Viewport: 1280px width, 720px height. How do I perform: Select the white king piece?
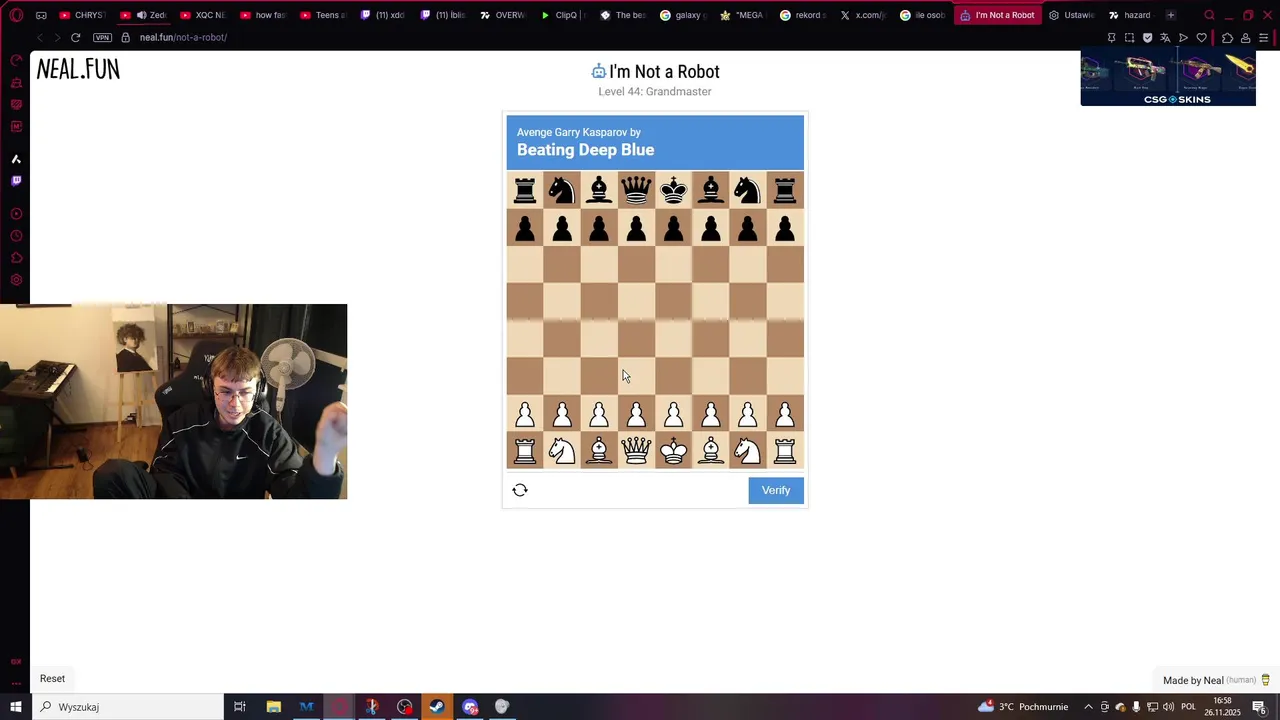coord(674,452)
